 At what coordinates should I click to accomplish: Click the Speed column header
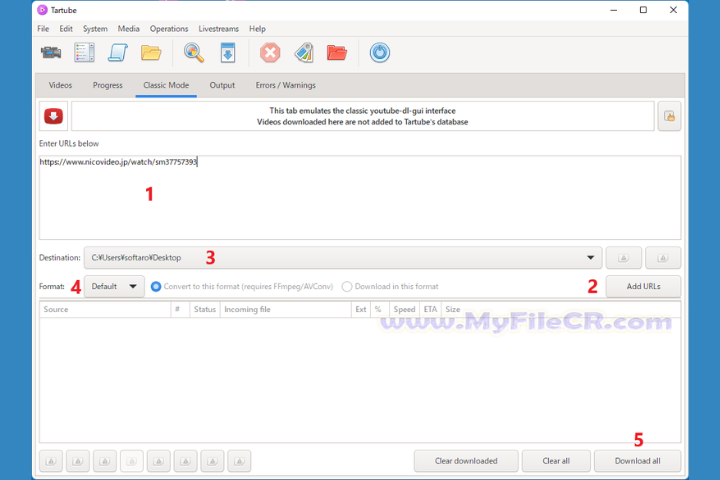405,309
